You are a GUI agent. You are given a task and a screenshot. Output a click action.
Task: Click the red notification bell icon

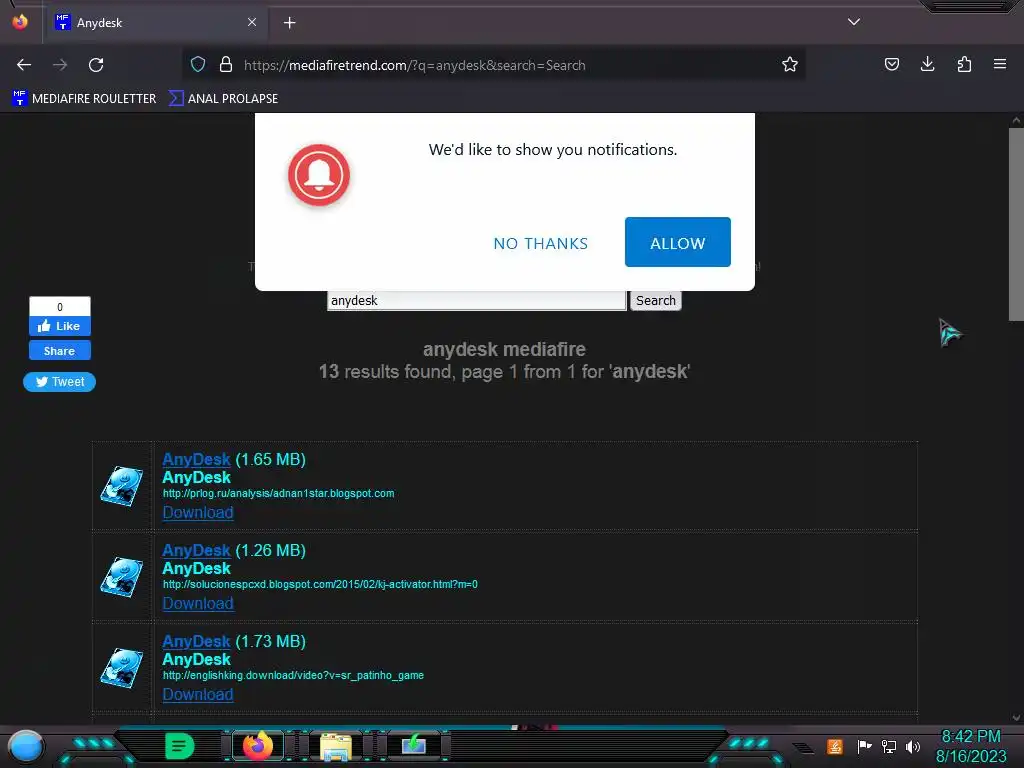point(319,175)
